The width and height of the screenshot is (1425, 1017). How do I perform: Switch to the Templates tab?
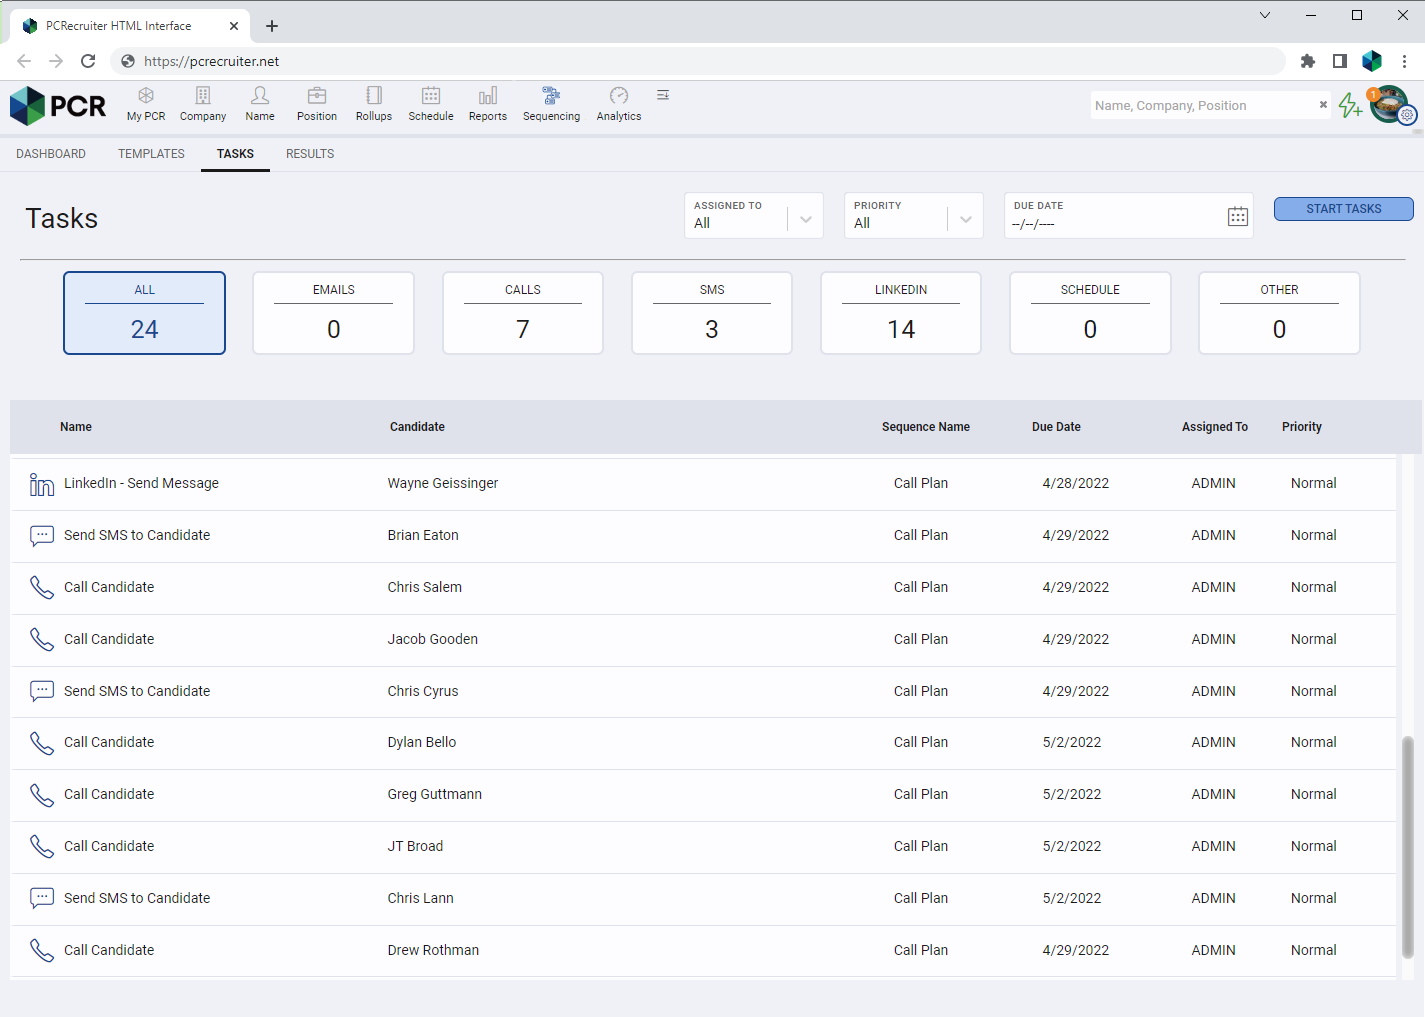click(151, 154)
